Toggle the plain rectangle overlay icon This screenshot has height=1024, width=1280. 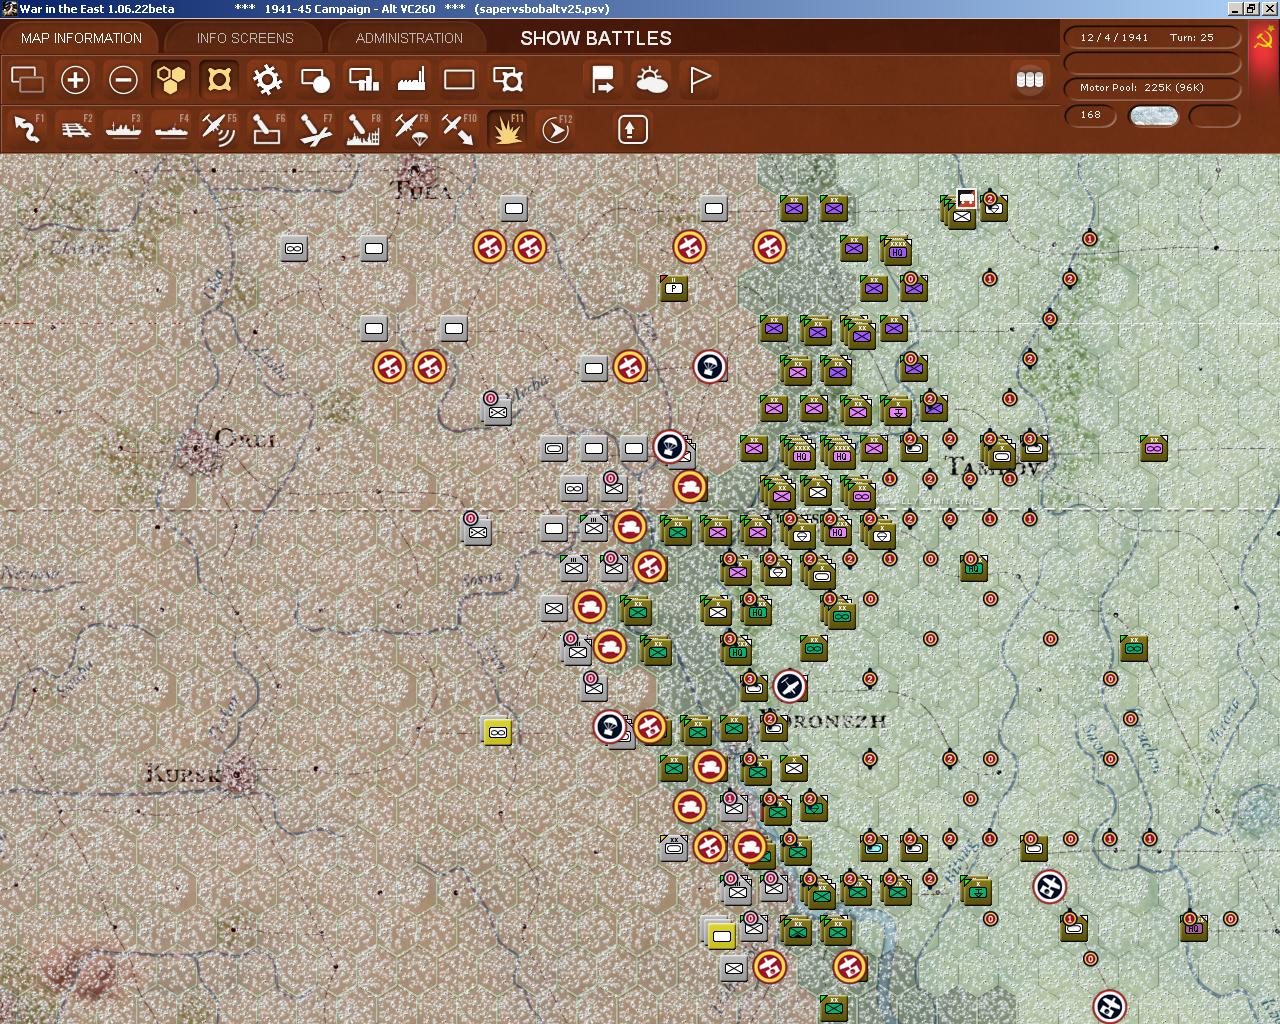coord(459,79)
